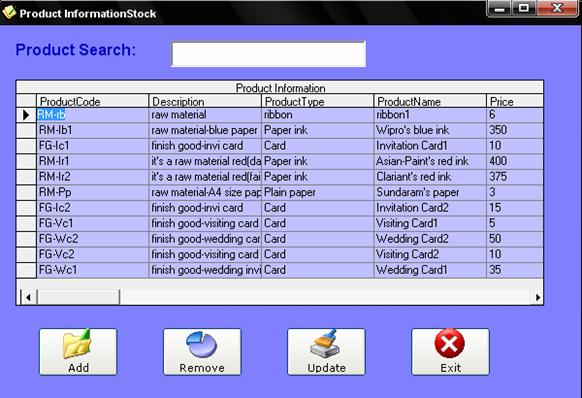Click the app icon in the title bar
The image size is (582, 398).
(x=9, y=13)
